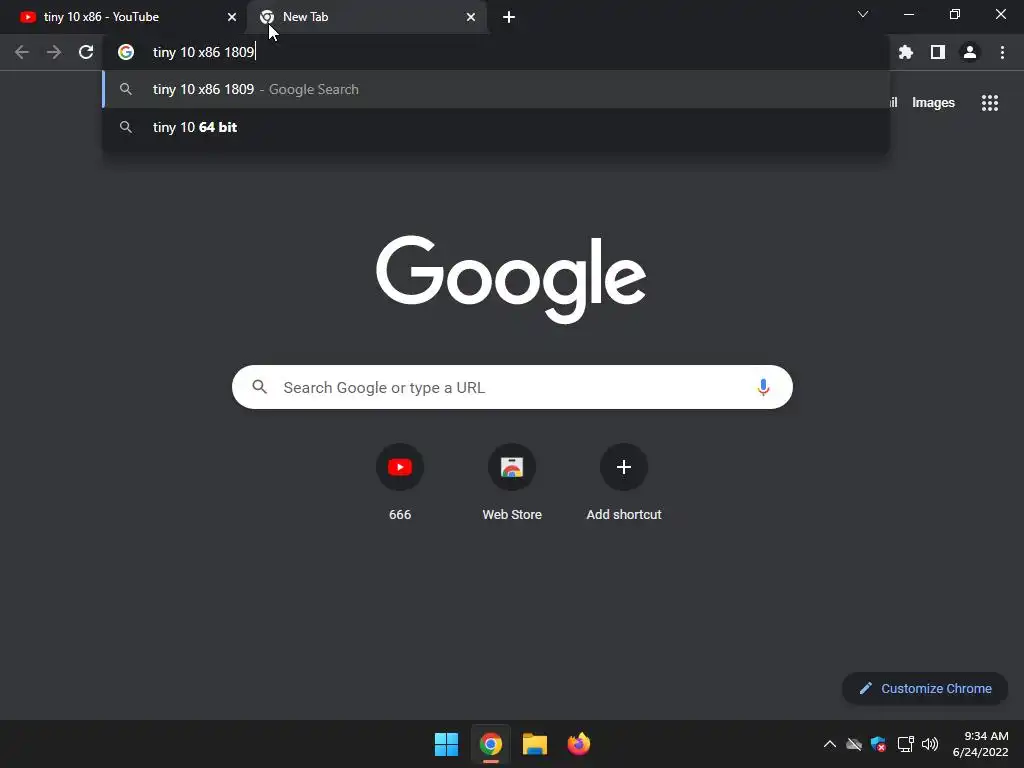Toggle the side panel icon
The width and height of the screenshot is (1024, 768).
click(938, 52)
